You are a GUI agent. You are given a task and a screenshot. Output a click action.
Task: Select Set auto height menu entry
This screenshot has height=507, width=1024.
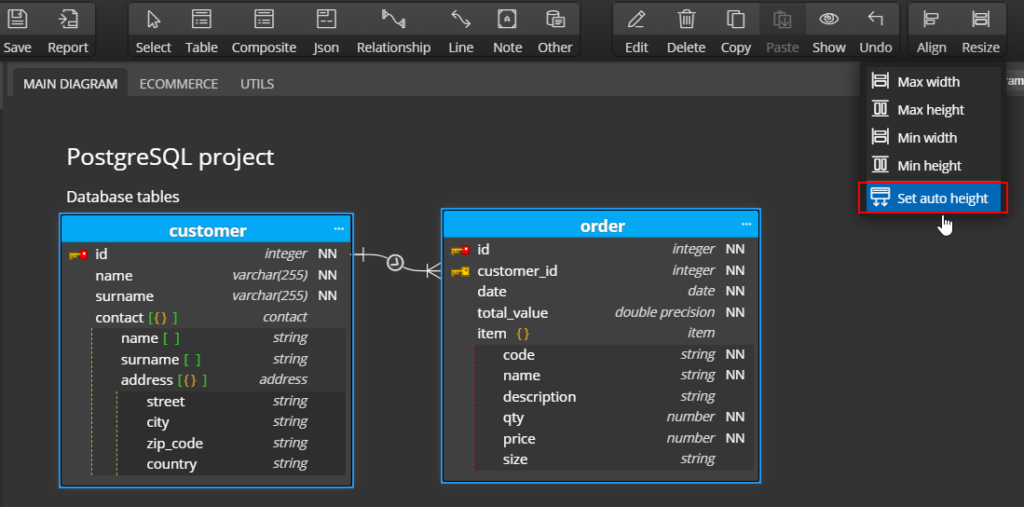(933, 198)
